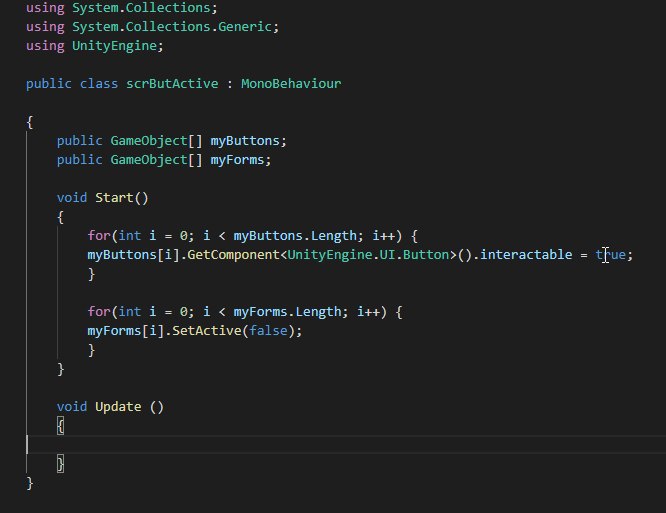Screen dimensions: 666x513
Task: Click on 'UnityEngine.UI.Button' type argument
Action: [x=368, y=255]
